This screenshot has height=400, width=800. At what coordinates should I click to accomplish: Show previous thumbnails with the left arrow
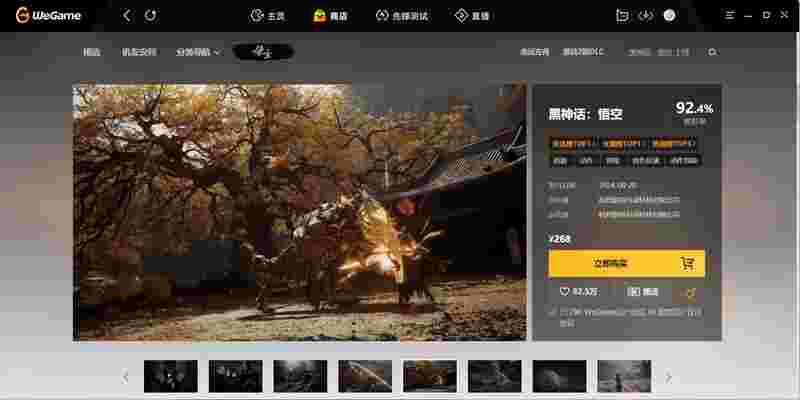(x=125, y=377)
